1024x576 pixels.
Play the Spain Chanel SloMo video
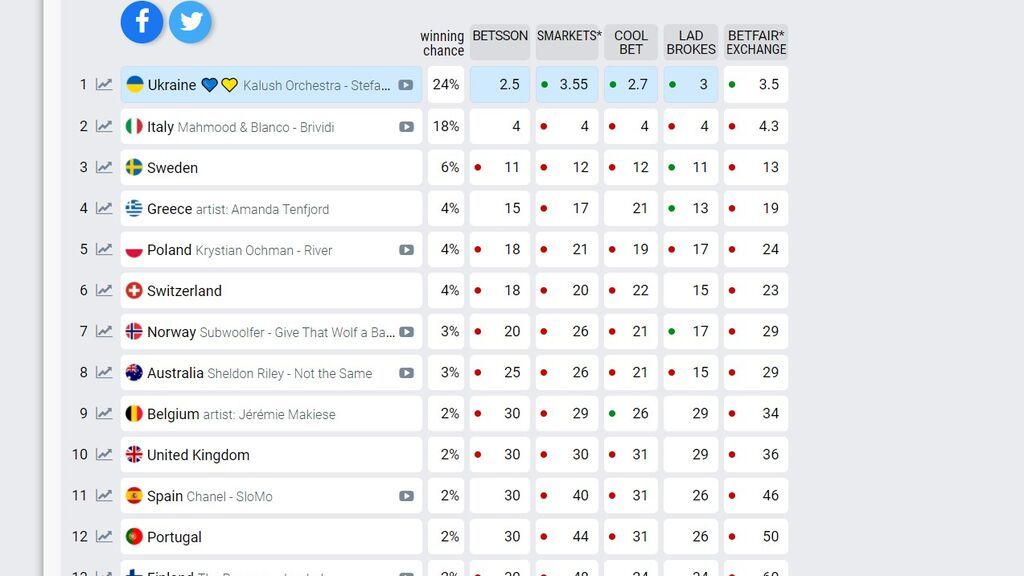coord(406,496)
